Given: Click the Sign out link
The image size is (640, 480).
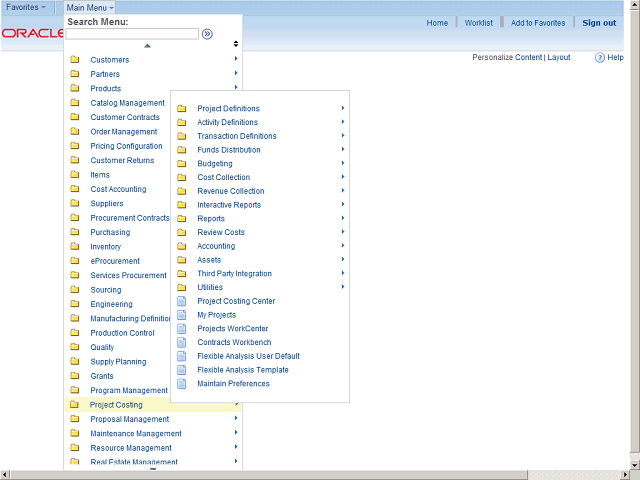Looking at the screenshot, I should 599,23.
